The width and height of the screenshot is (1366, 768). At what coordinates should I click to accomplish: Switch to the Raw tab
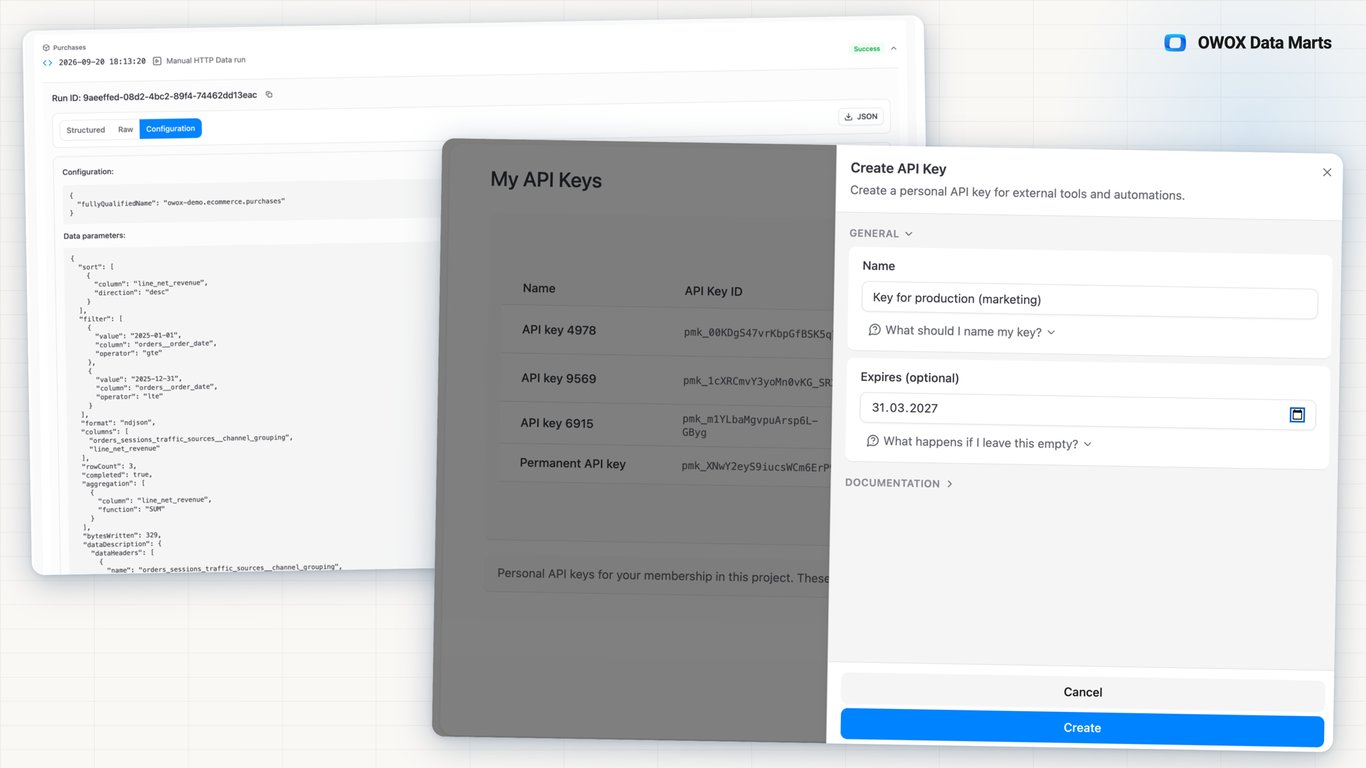pos(125,130)
